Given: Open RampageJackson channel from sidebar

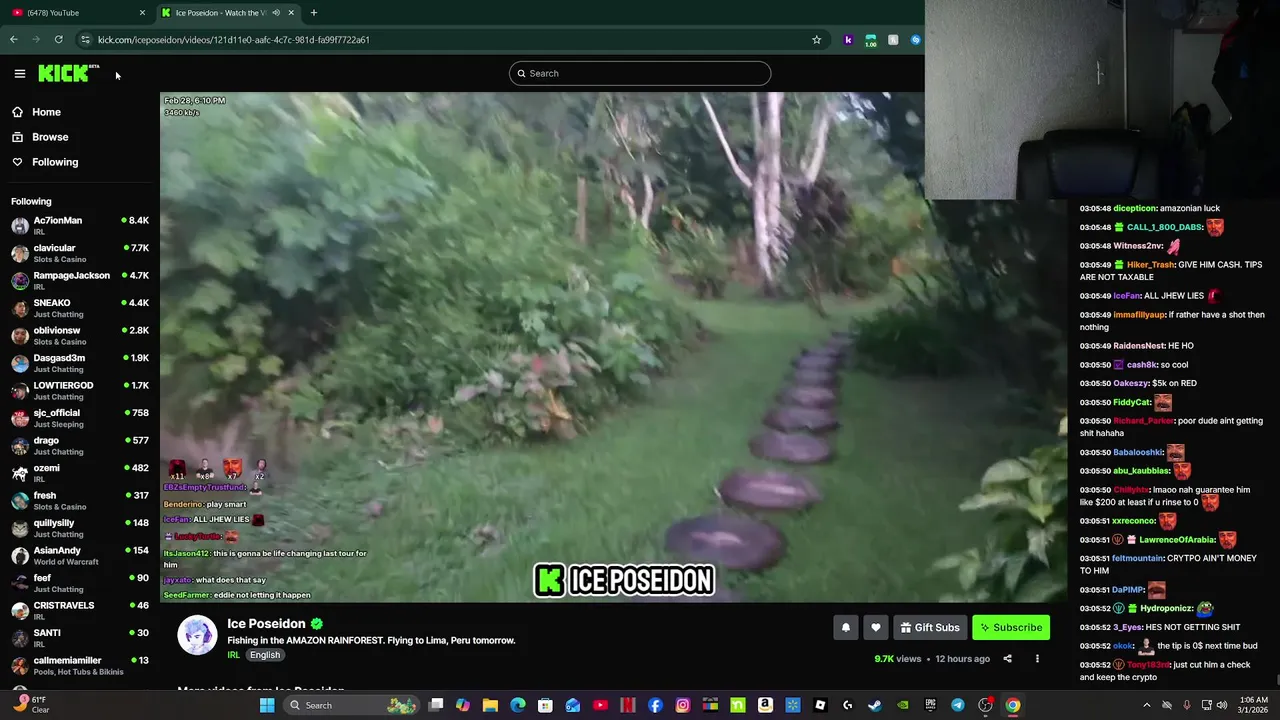Looking at the screenshot, I should coord(80,280).
